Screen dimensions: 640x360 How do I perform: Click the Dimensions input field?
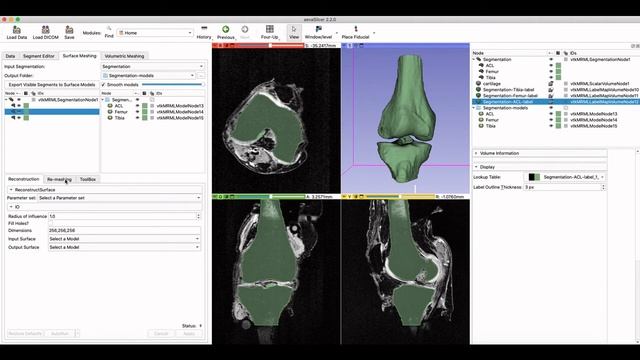[x=124, y=230]
